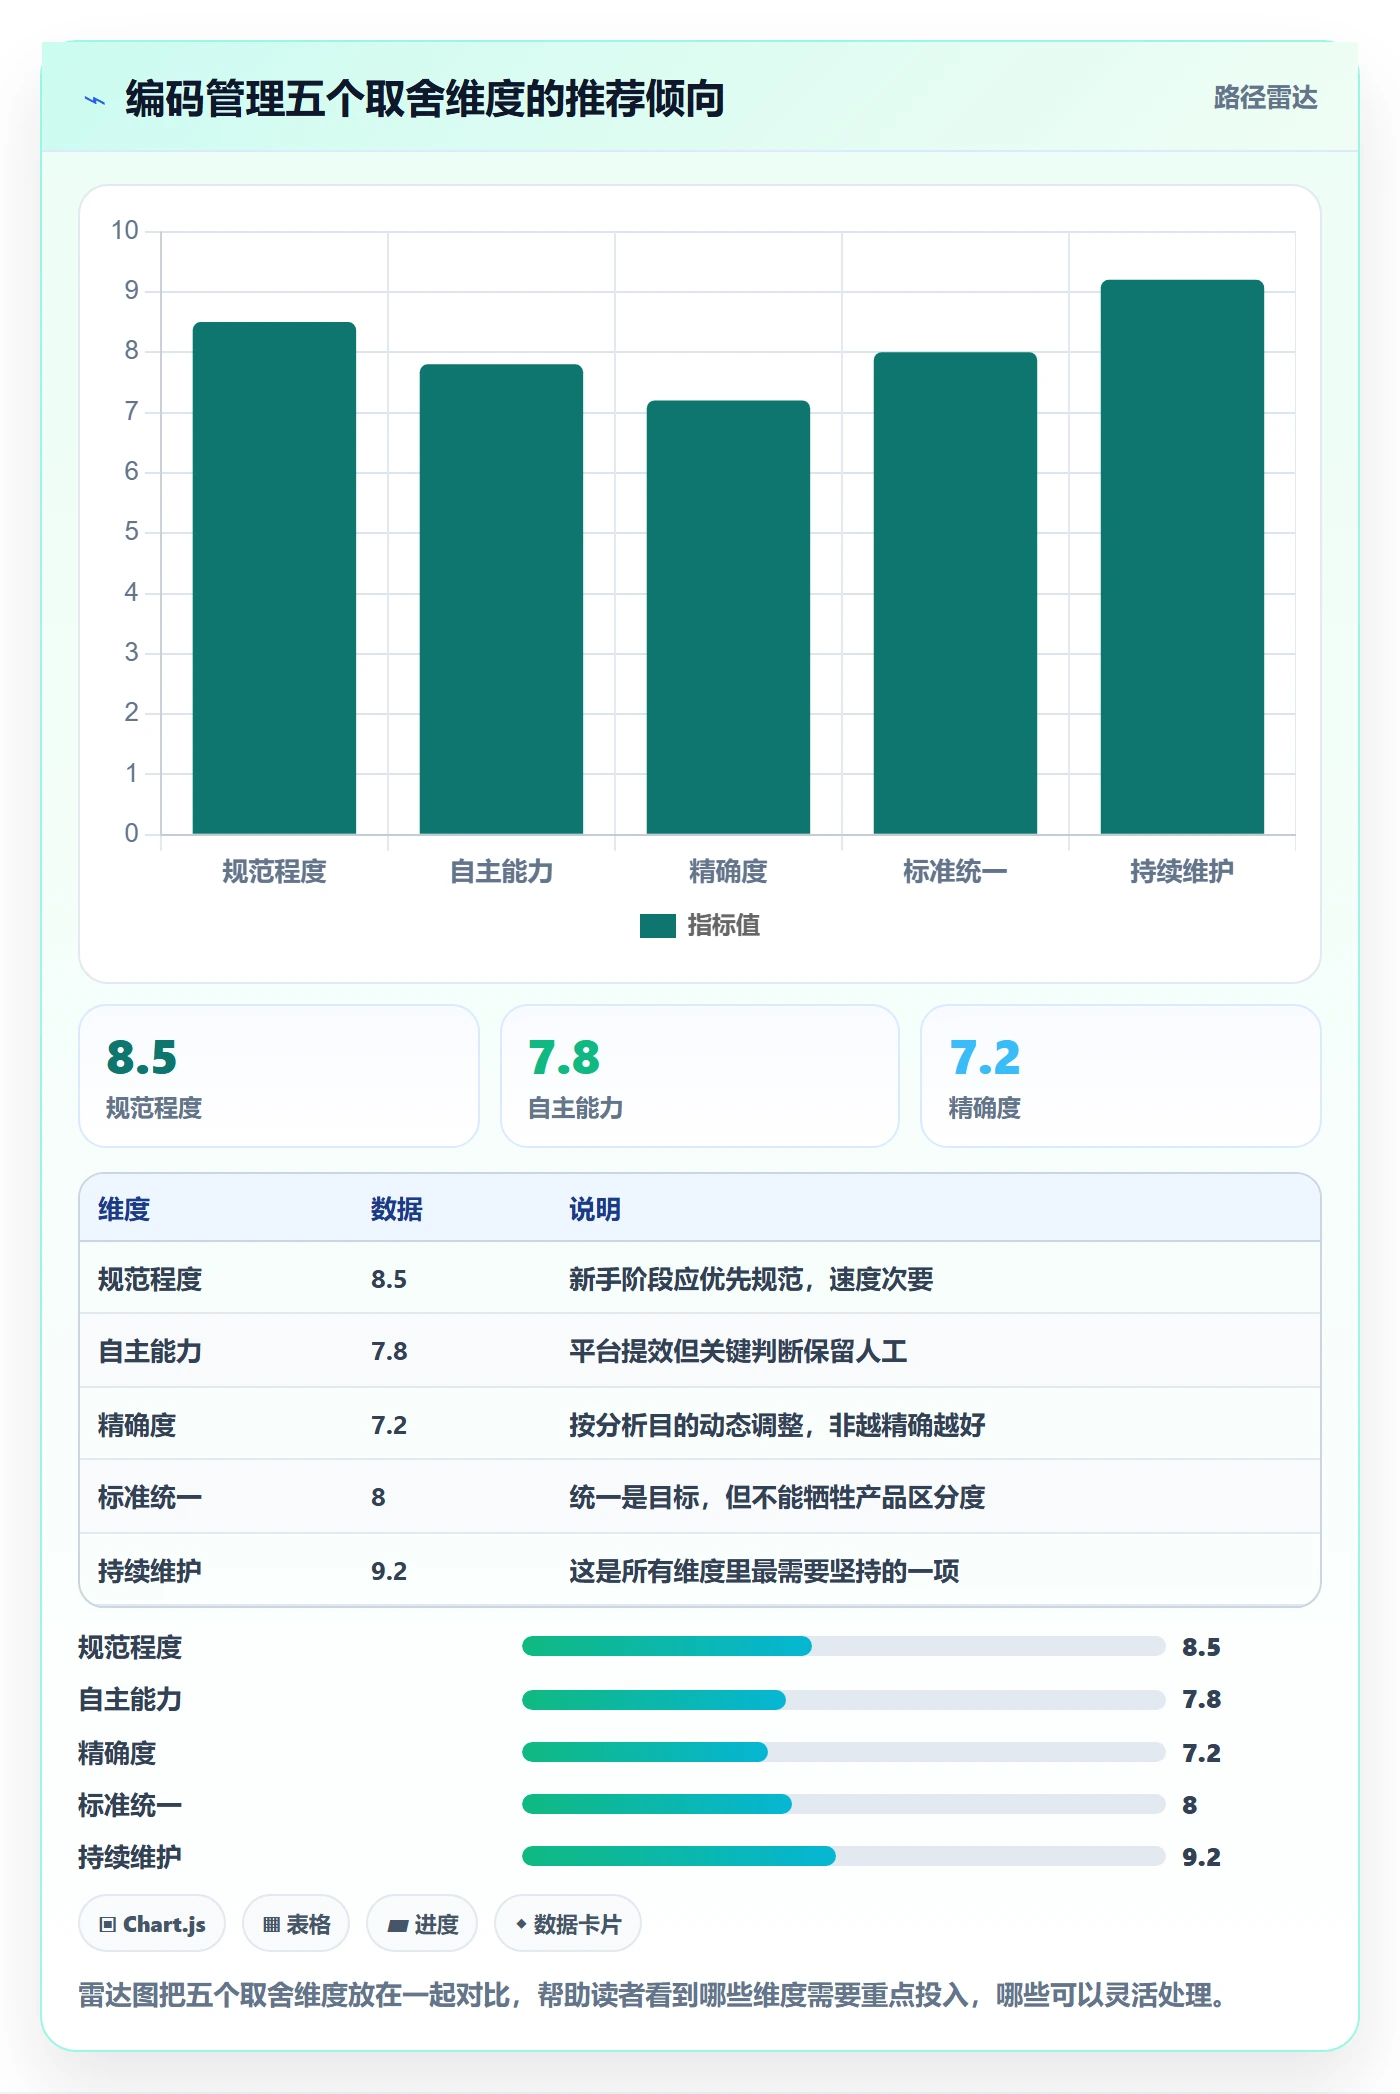1400x2094 pixels.
Task: Click the 标准统一 cell in the table
Action: (x=150, y=1497)
